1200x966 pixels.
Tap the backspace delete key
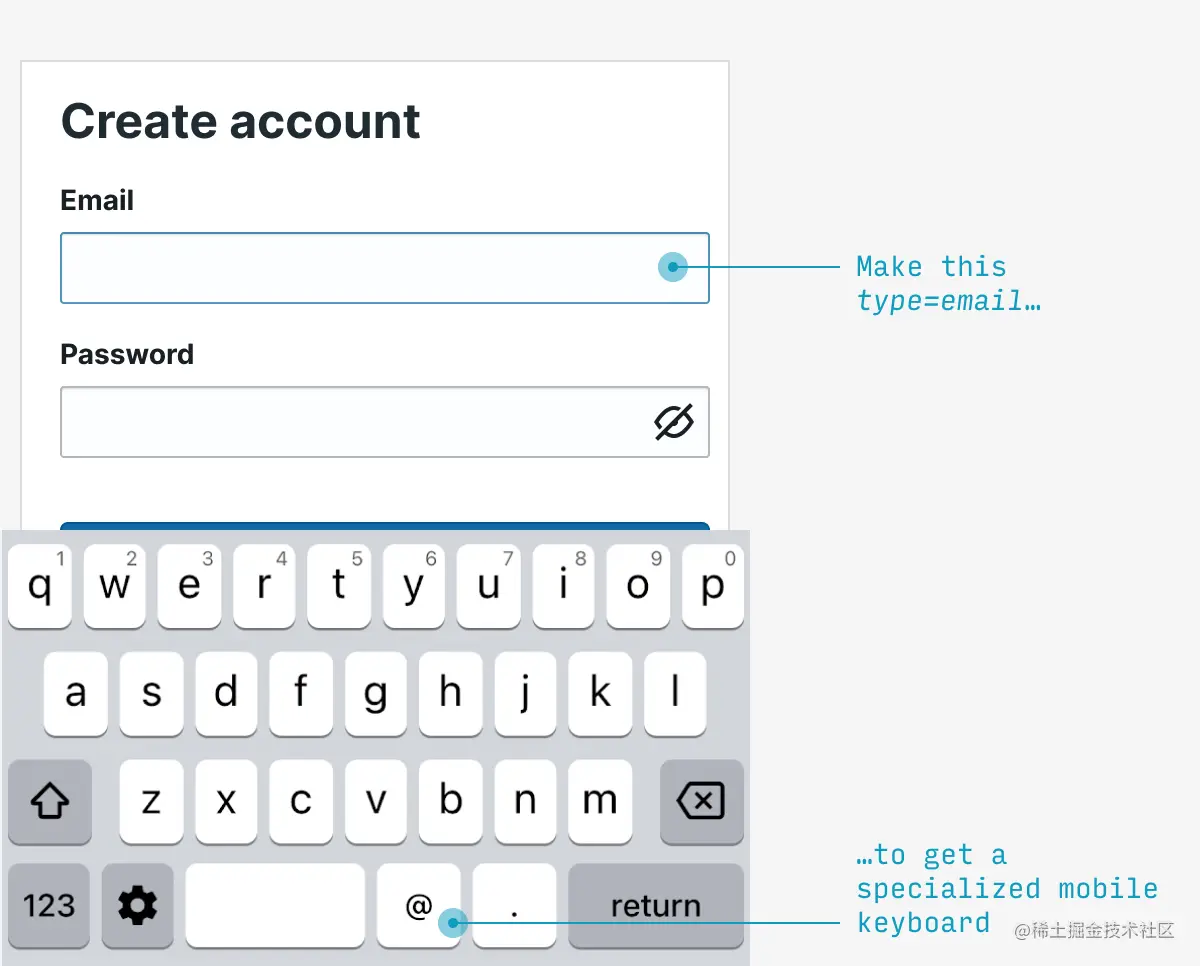[x=701, y=801]
